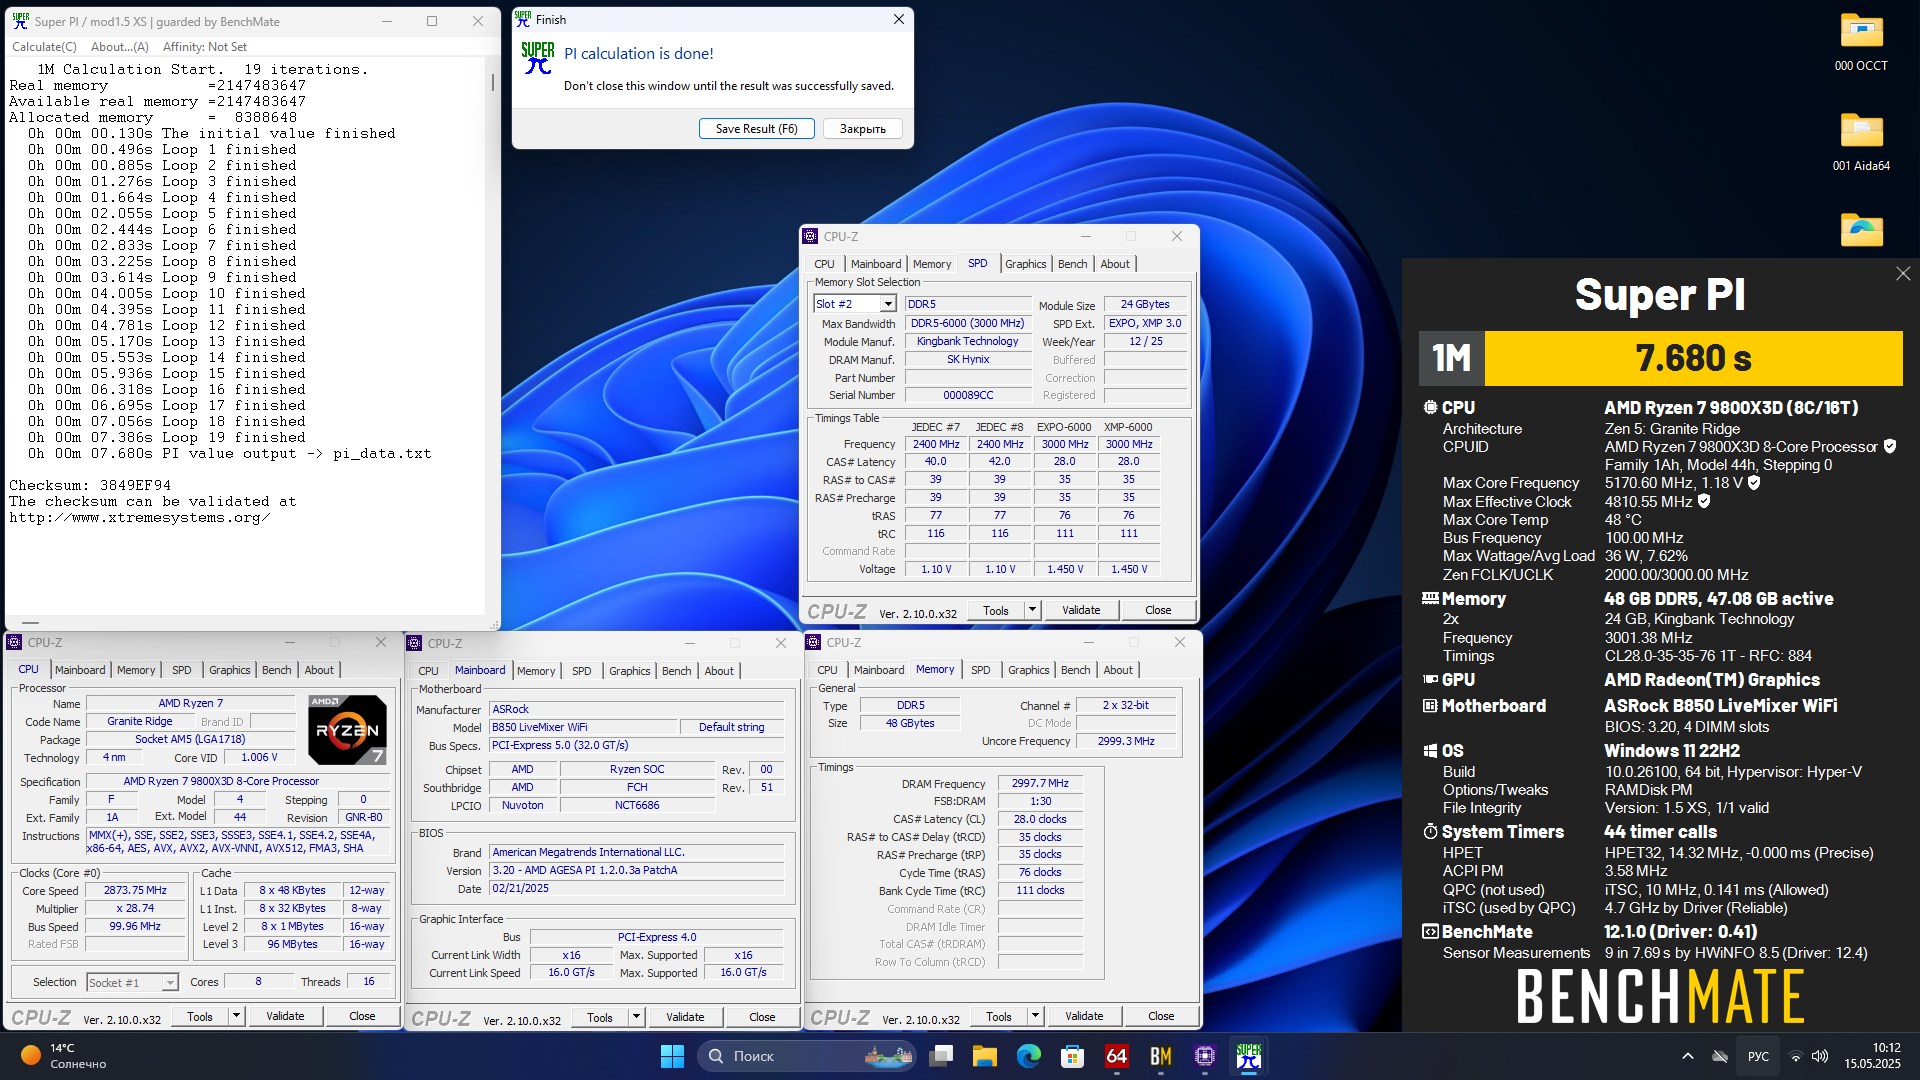The width and height of the screenshot is (1920, 1080).
Task: Open Calculate(C) menu in Super PI
Action: 44,47
